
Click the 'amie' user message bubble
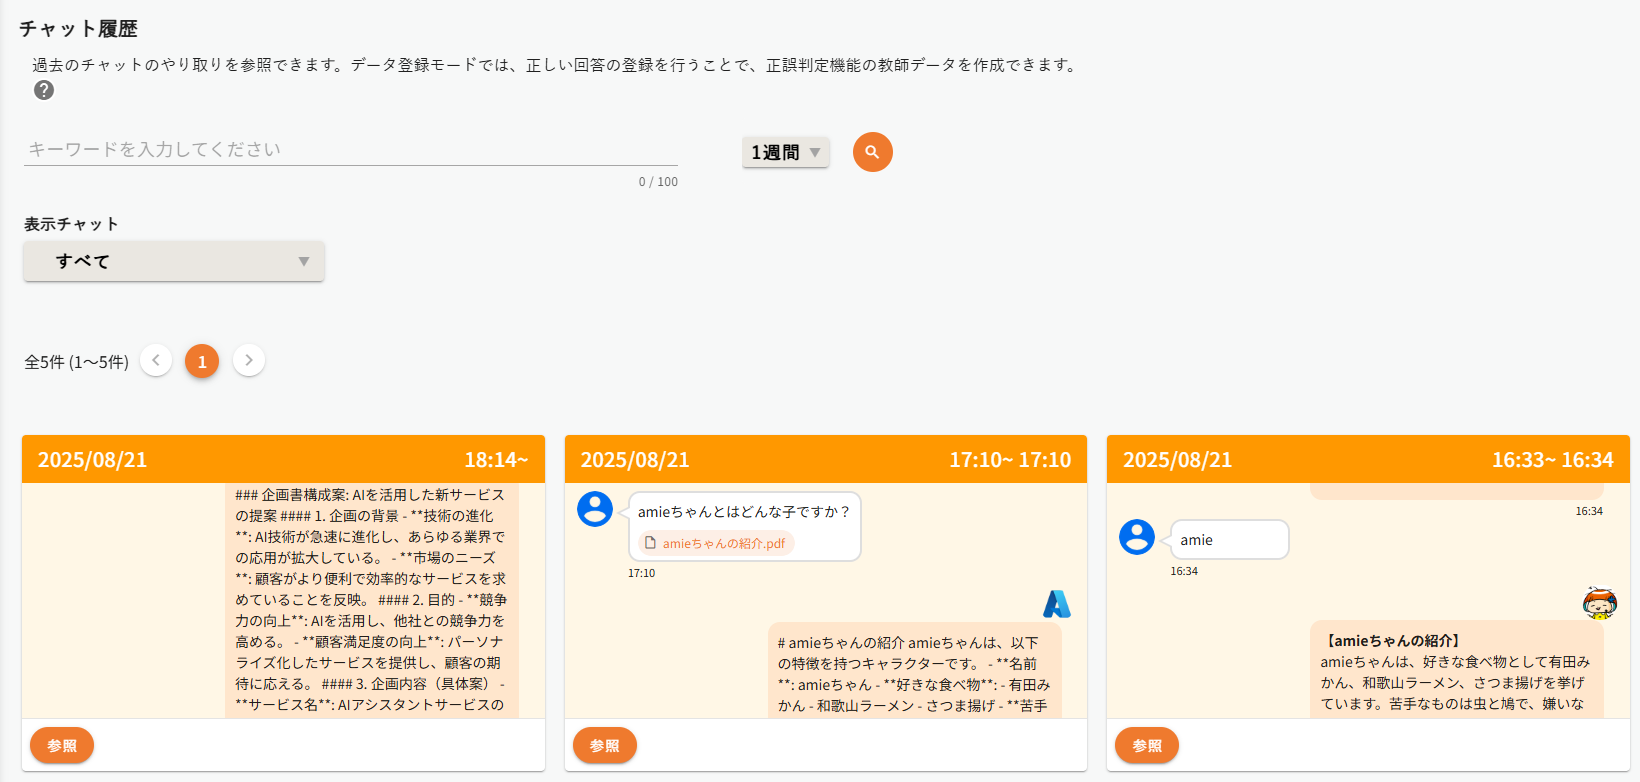click(x=1228, y=540)
